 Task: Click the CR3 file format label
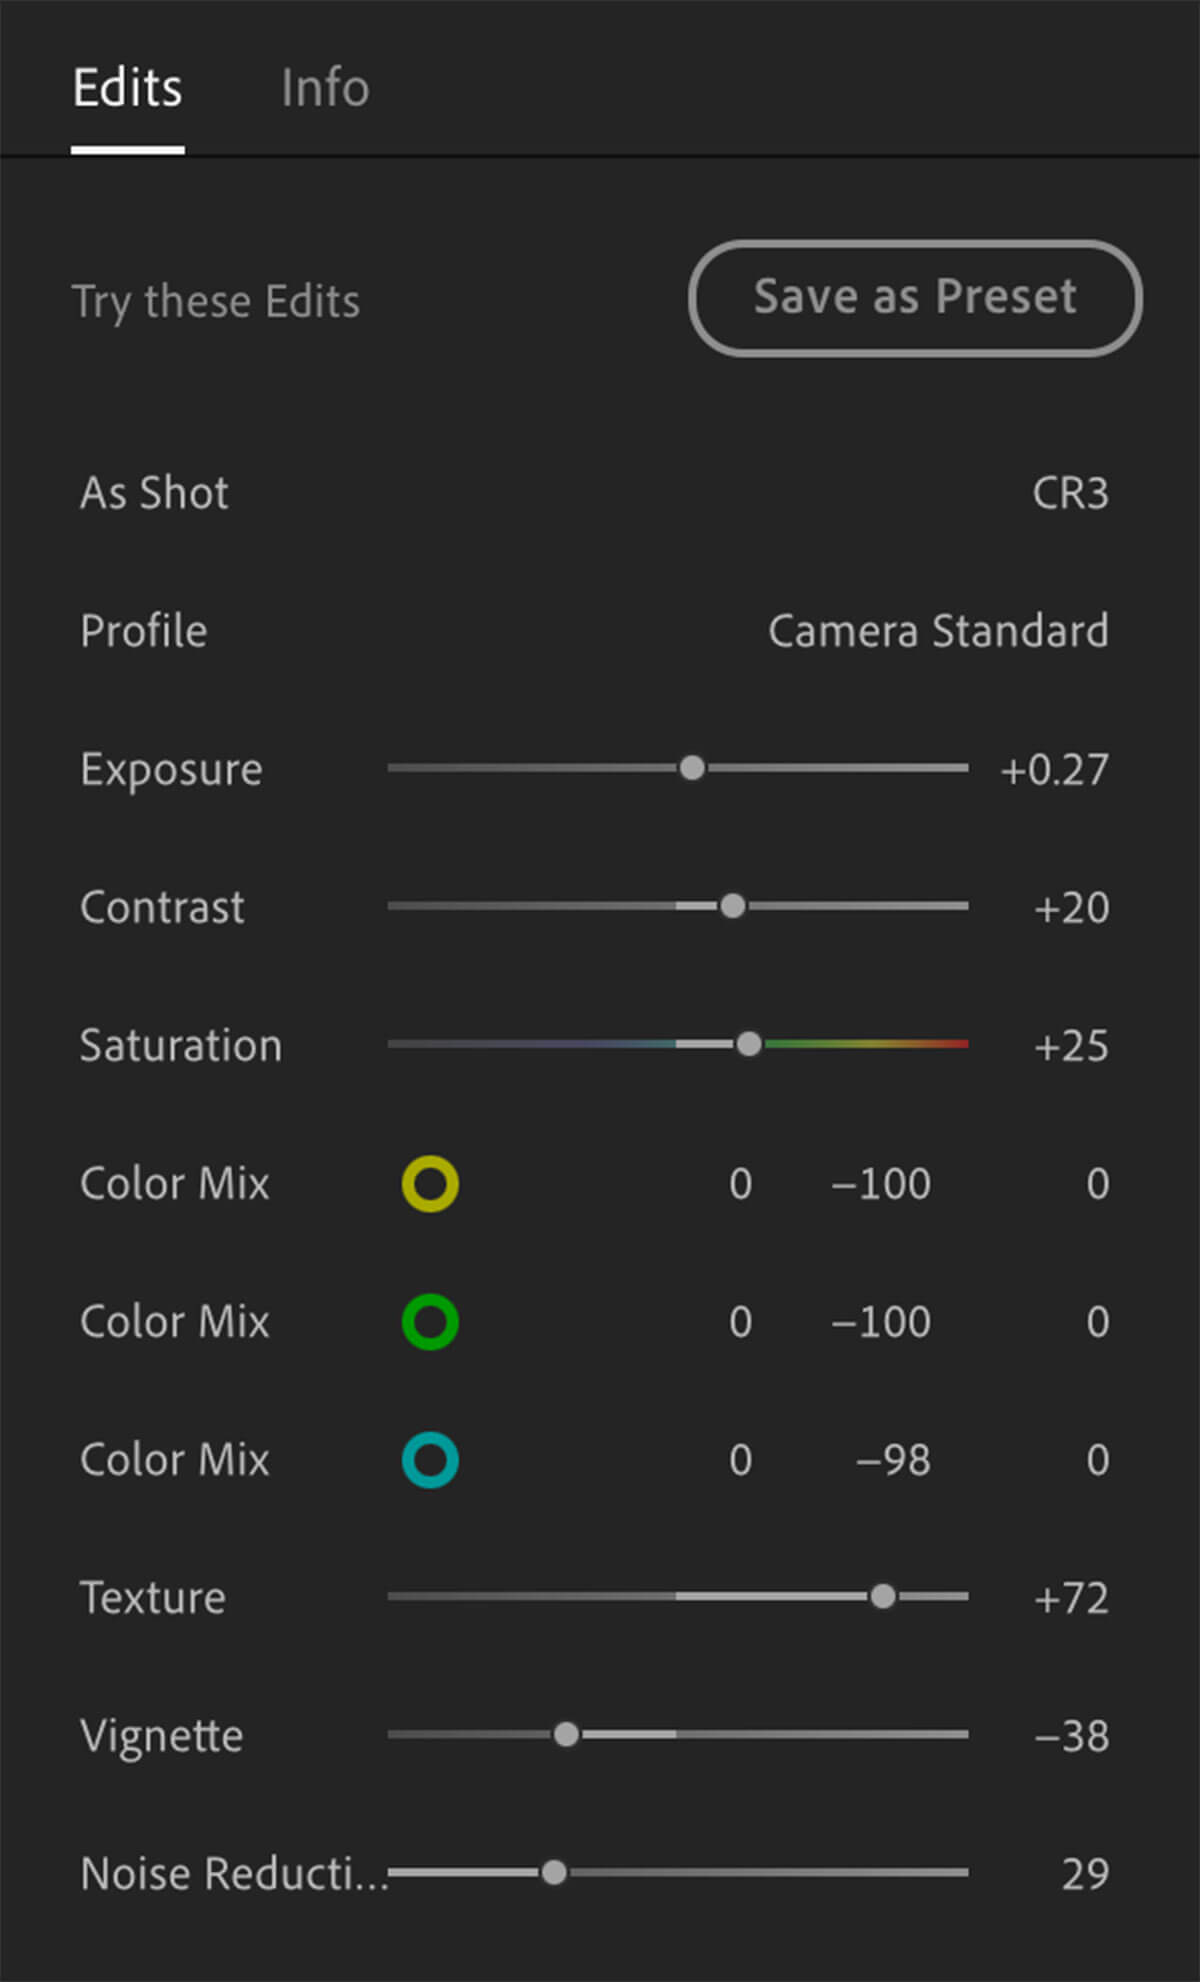(x=1070, y=493)
